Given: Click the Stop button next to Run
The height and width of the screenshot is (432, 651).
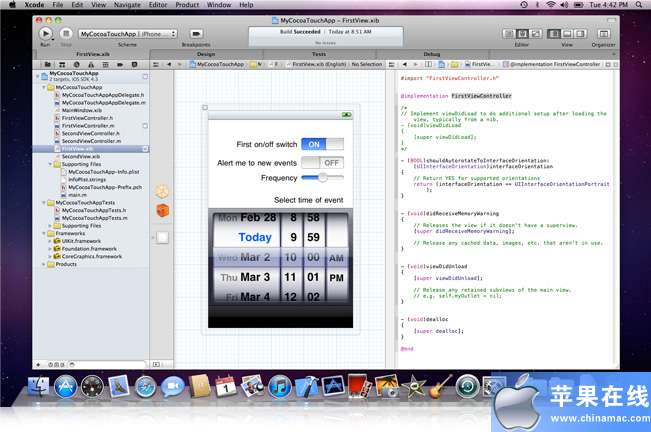Looking at the screenshot, I should pyautogui.click(x=65, y=33).
